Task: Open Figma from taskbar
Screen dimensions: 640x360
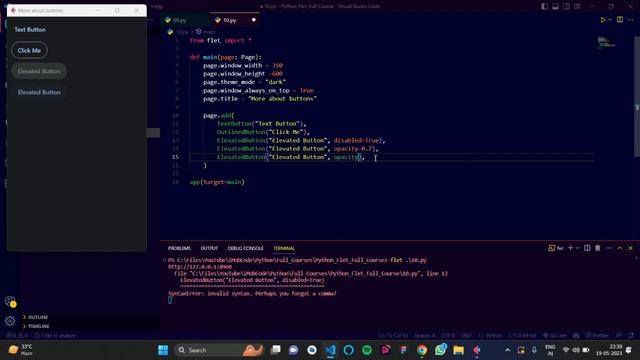Action: (404, 350)
